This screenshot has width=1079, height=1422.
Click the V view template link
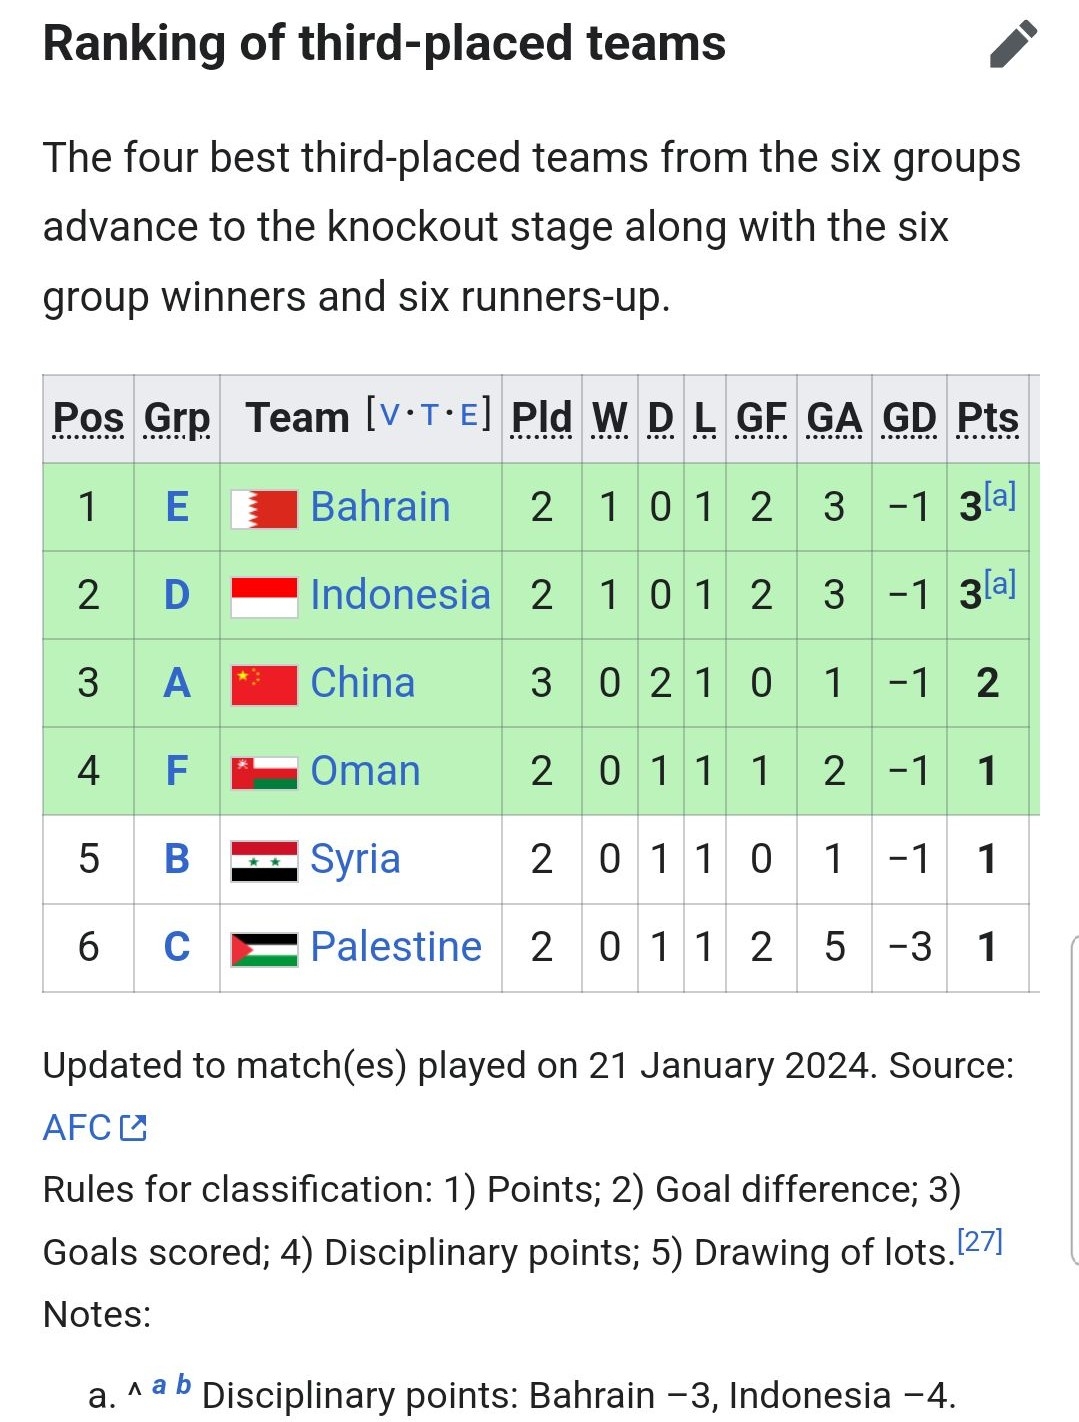(390, 413)
